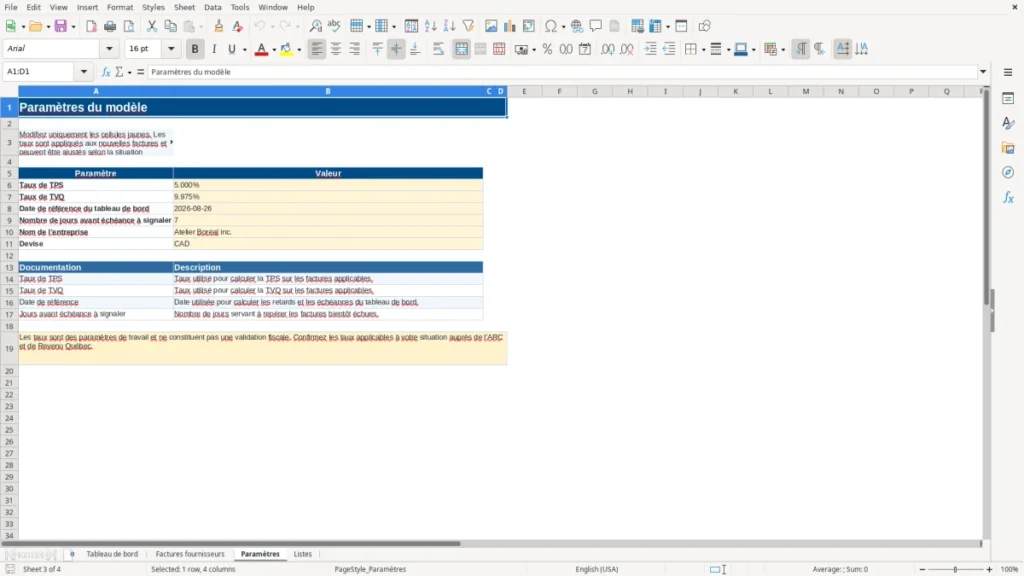The width and height of the screenshot is (1024, 576).
Task: Toggle wrap text
Action: pos(439,49)
